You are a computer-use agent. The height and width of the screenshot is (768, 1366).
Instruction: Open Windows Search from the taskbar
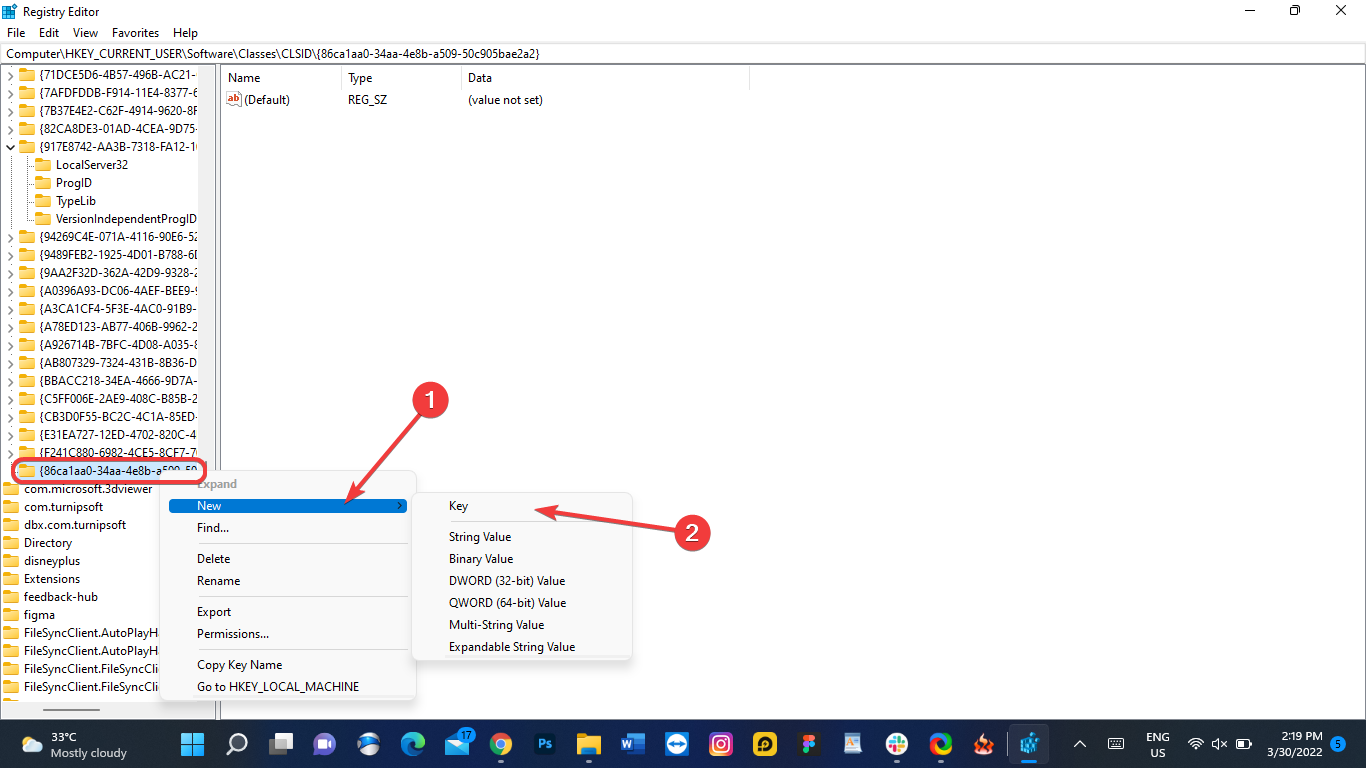pyautogui.click(x=236, y=744)
